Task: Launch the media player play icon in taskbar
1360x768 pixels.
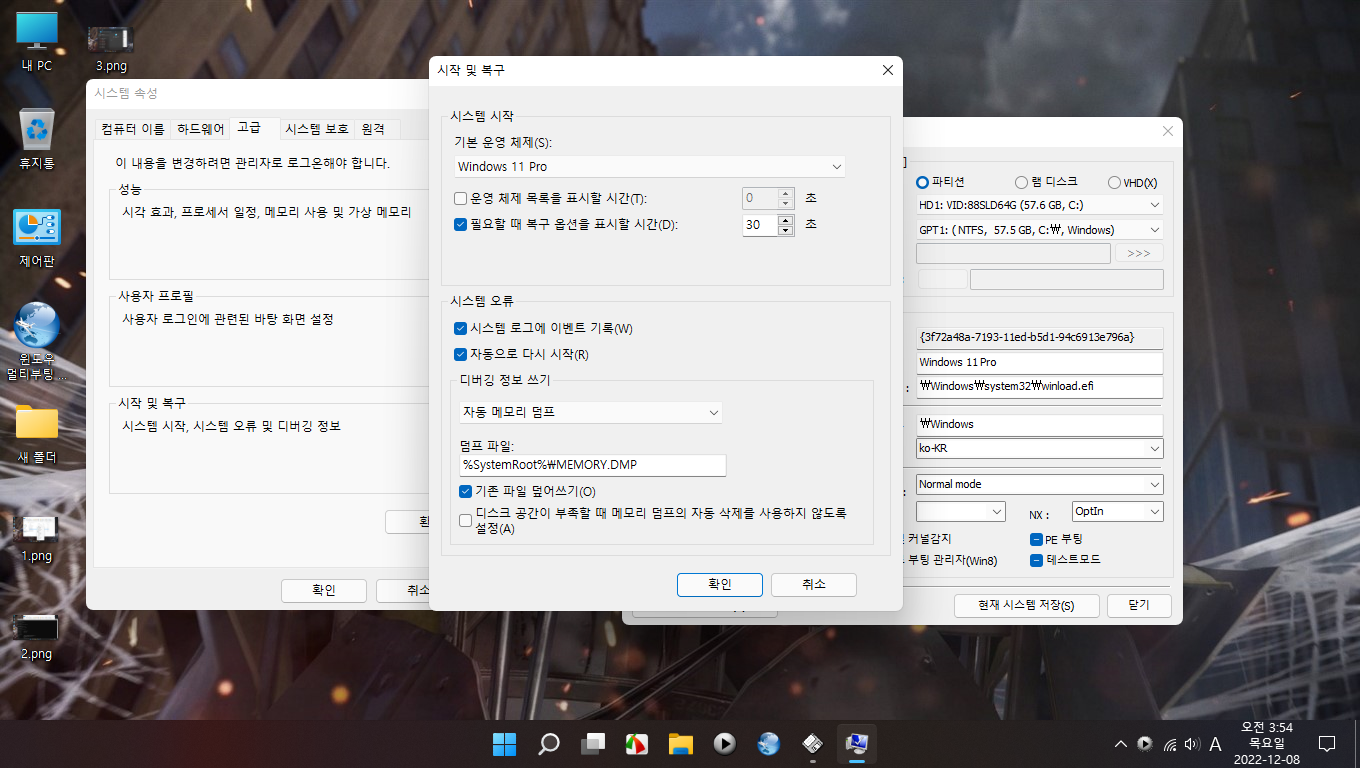Action: tap(725, 744)
